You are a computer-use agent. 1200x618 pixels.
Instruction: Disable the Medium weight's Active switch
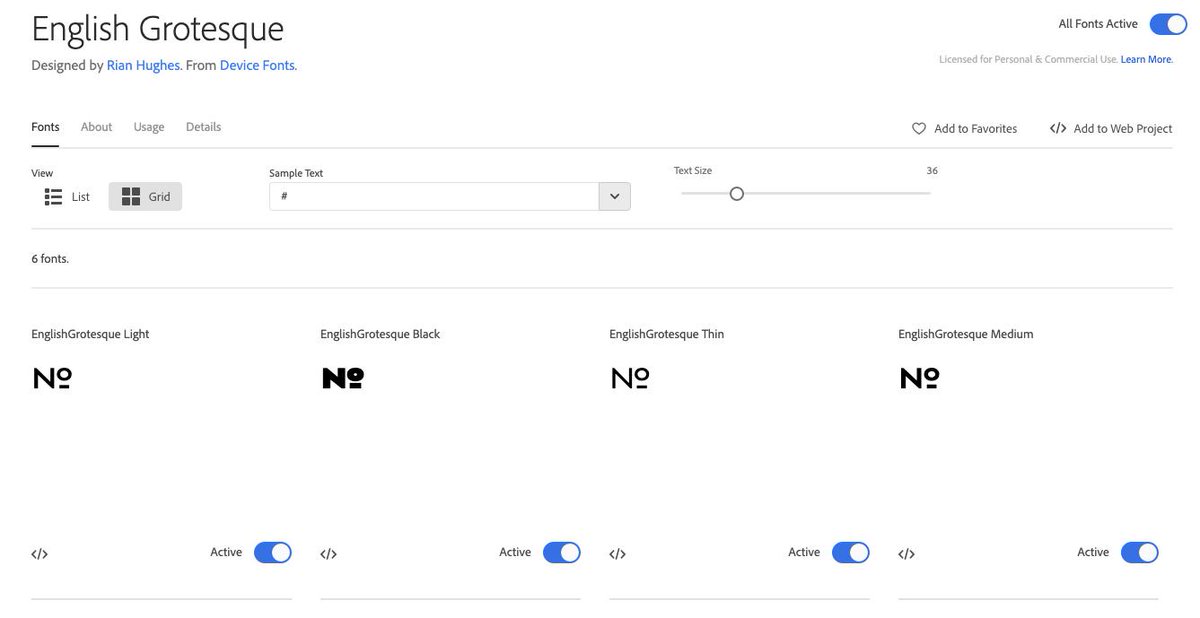(x=1139, y=551)
